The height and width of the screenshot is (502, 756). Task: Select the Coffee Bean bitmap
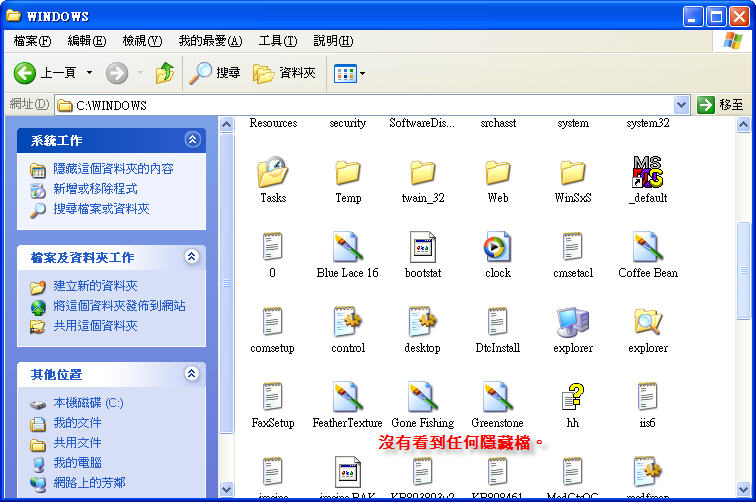click(648, 255)
